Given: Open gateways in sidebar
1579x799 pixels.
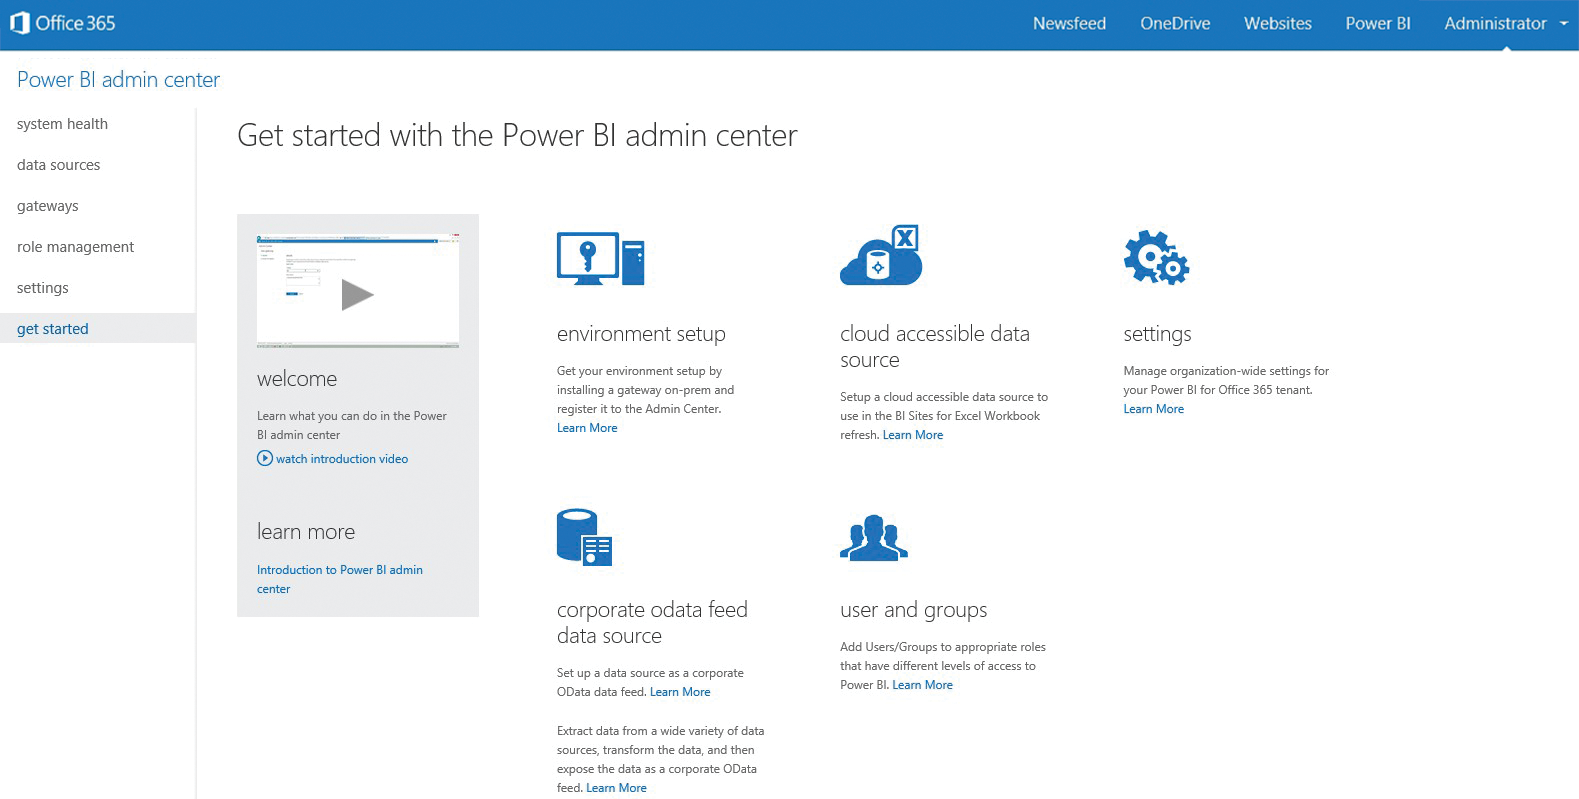Looking at the screenshot, I should click(47, 206).
